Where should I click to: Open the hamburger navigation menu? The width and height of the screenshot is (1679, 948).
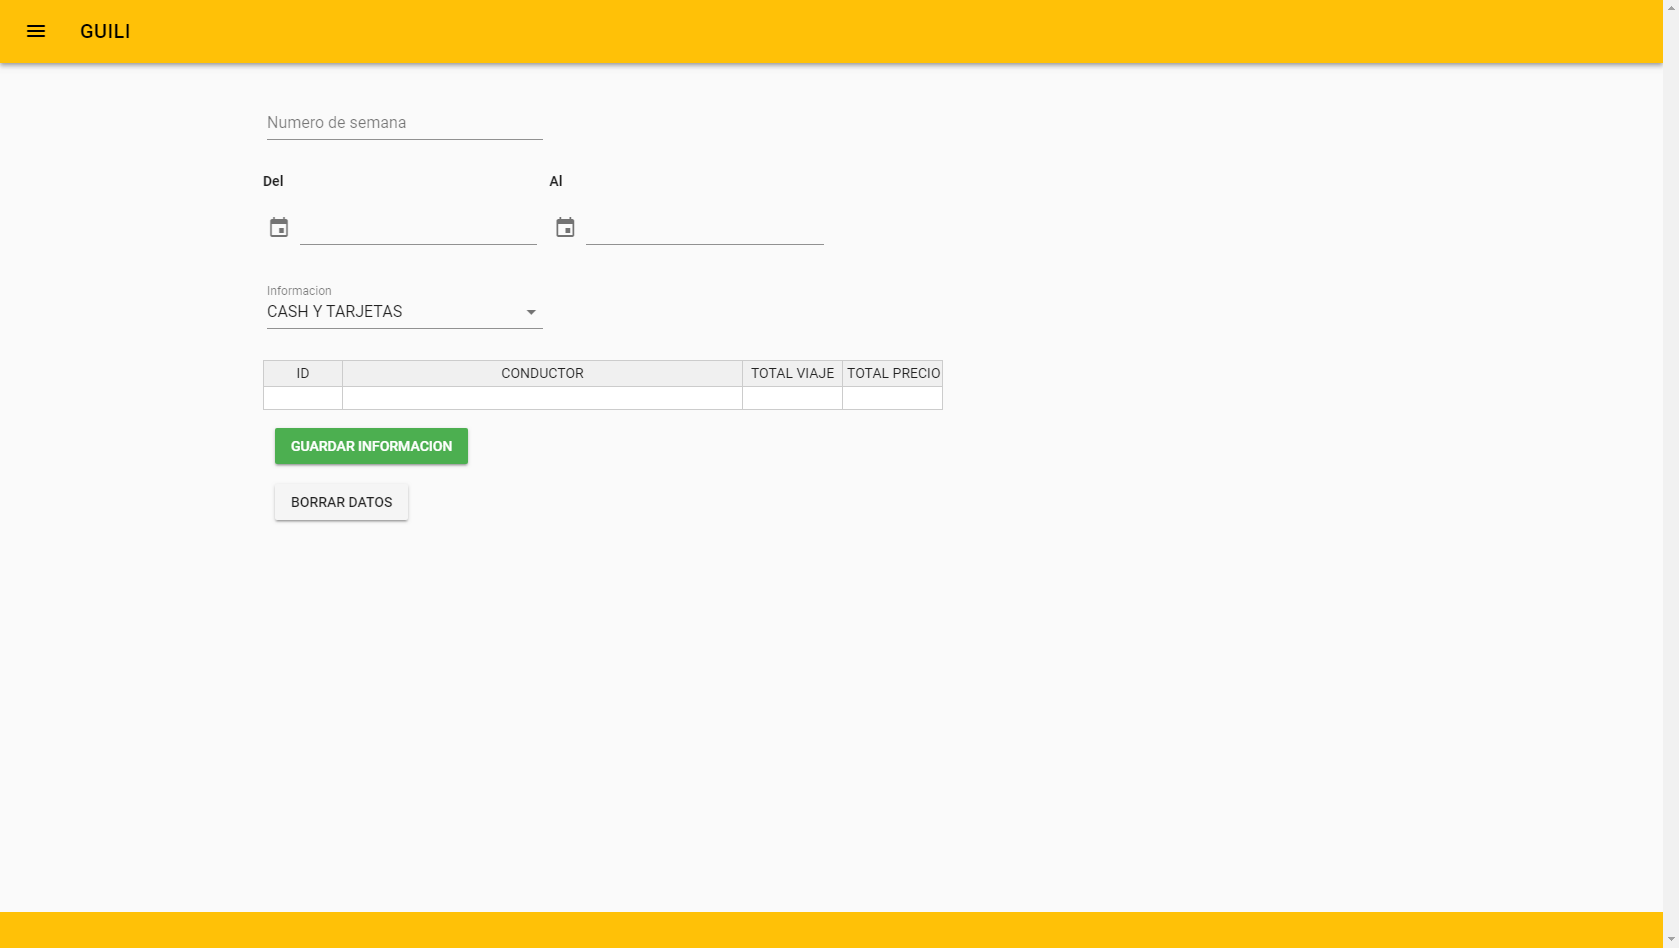(36, 31)
